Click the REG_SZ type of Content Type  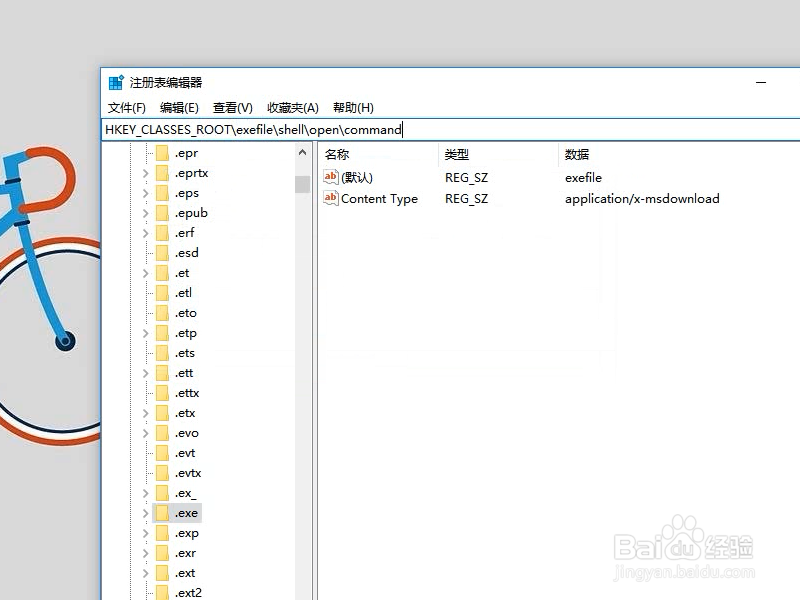point(466,198)
